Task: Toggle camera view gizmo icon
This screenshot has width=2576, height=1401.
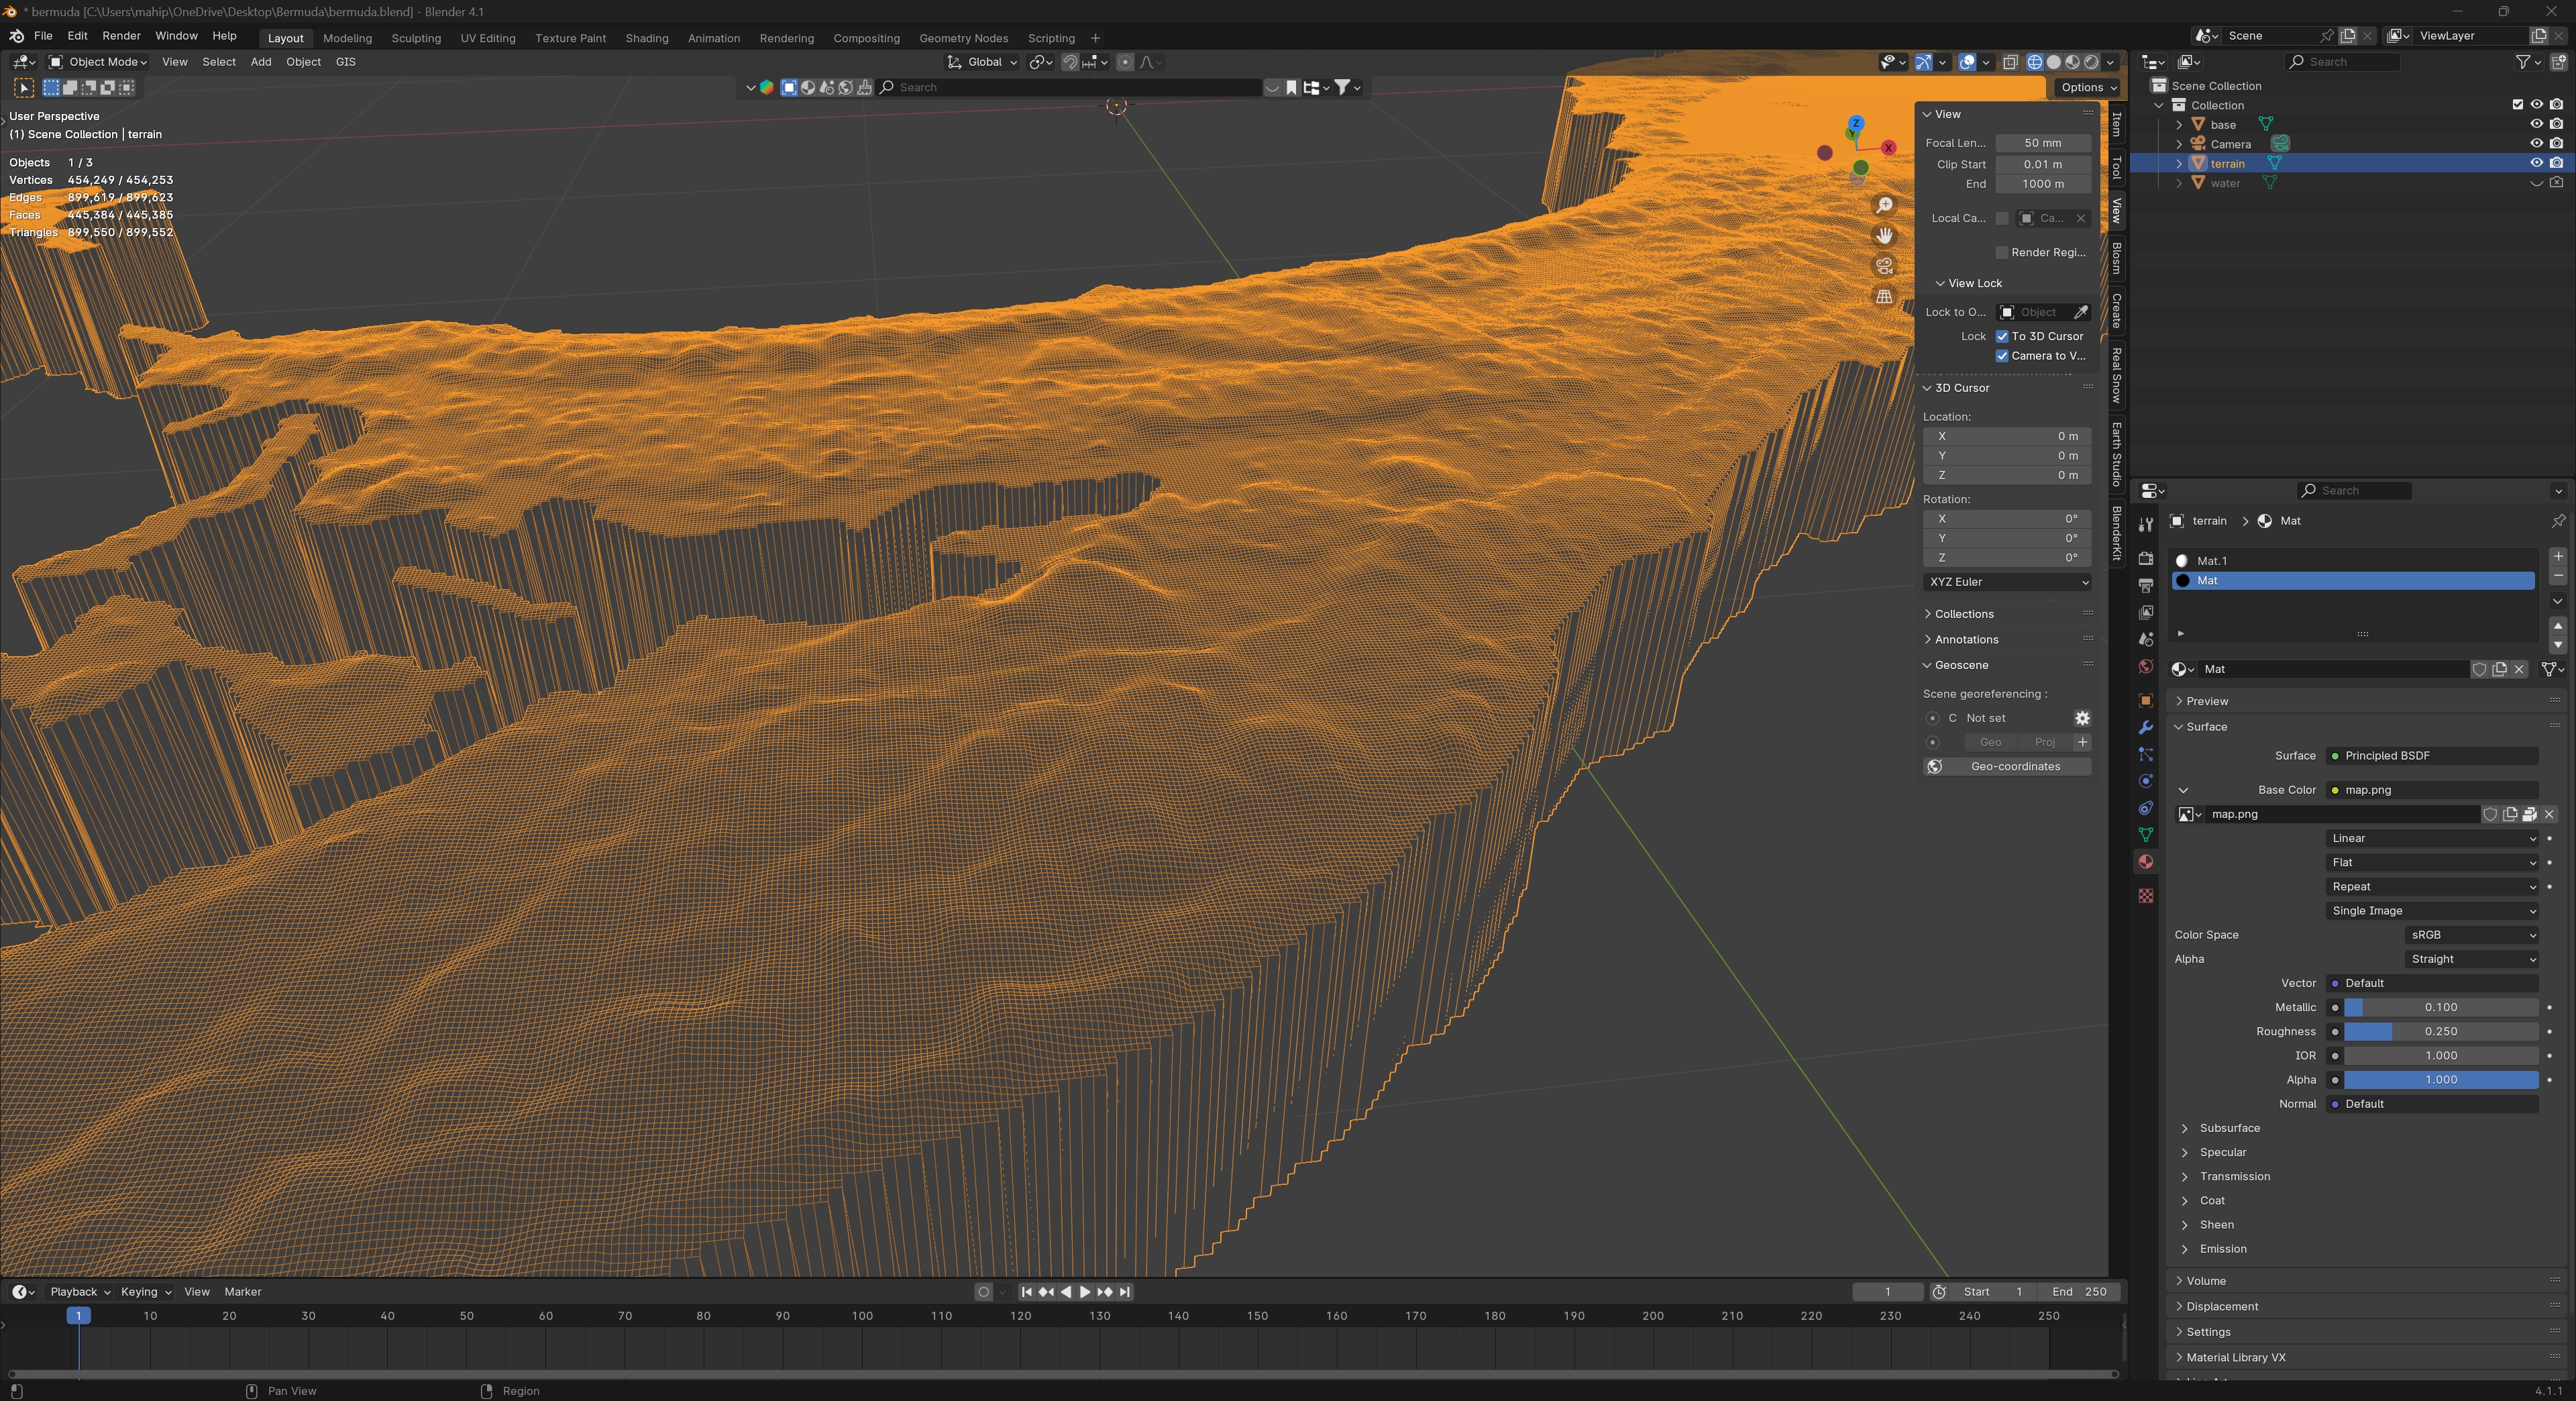Action: pyautogui.click(x=1884, y=266)
